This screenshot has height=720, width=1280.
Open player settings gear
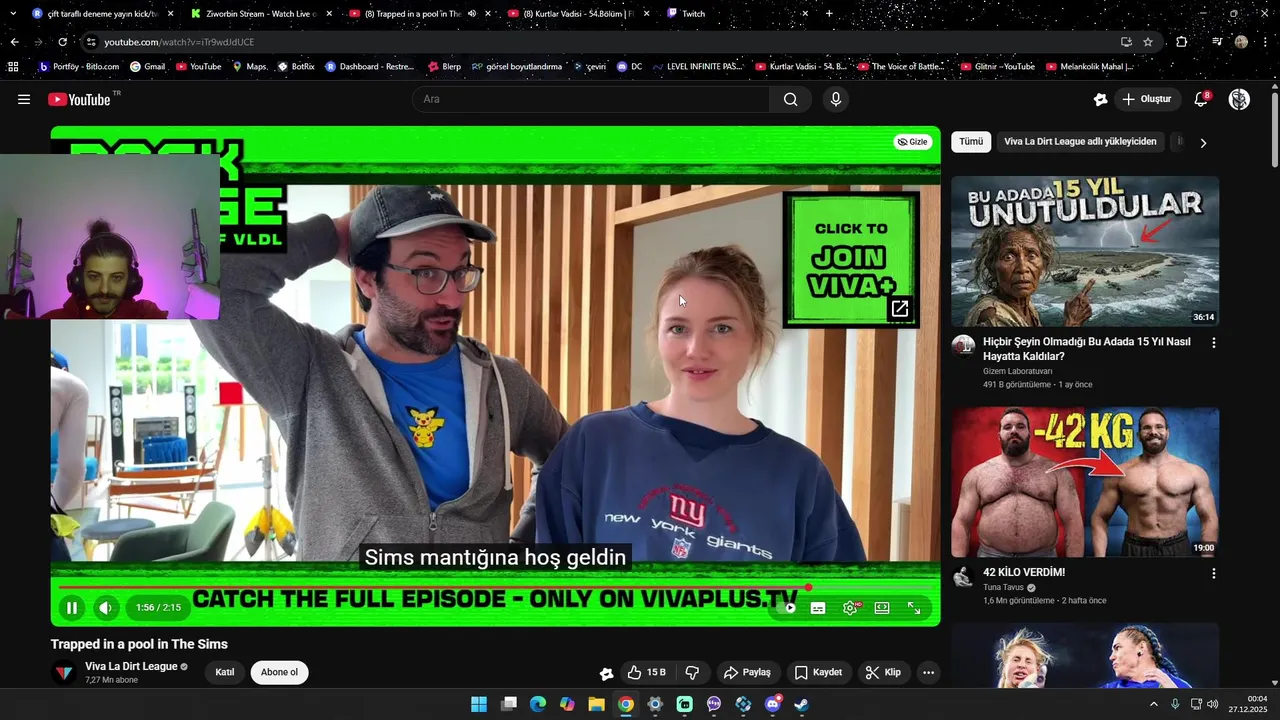850,607
